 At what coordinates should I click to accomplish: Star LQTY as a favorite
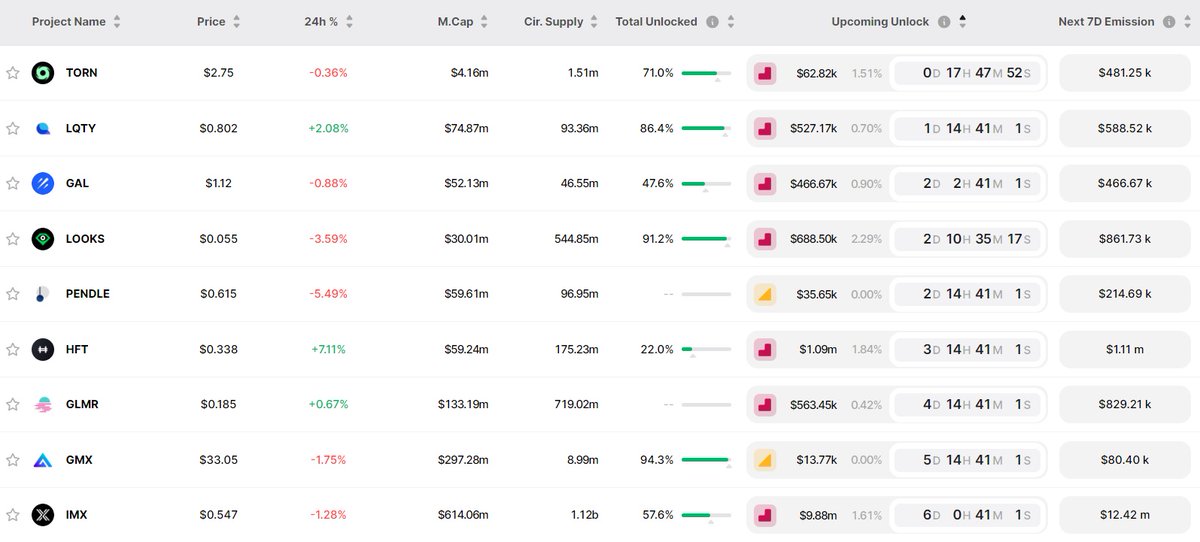13,128
